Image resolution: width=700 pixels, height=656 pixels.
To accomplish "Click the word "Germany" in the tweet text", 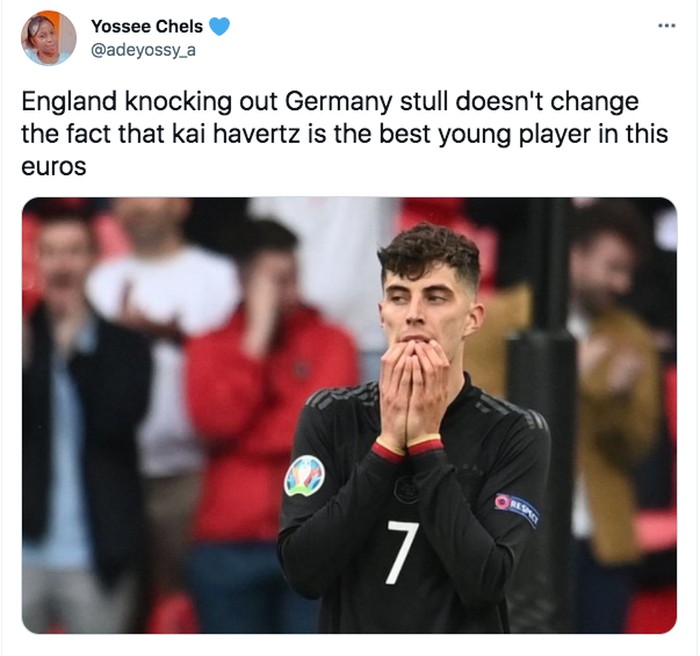I will (x=338, y=101).
